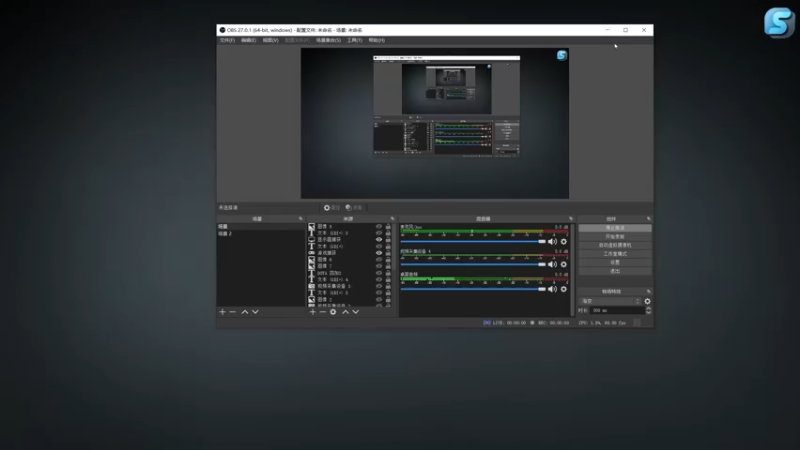Viewport: 800px width, 450px height.
Task: Mute the 麦克风/Aux speaker icon
Action: point(553,241)
